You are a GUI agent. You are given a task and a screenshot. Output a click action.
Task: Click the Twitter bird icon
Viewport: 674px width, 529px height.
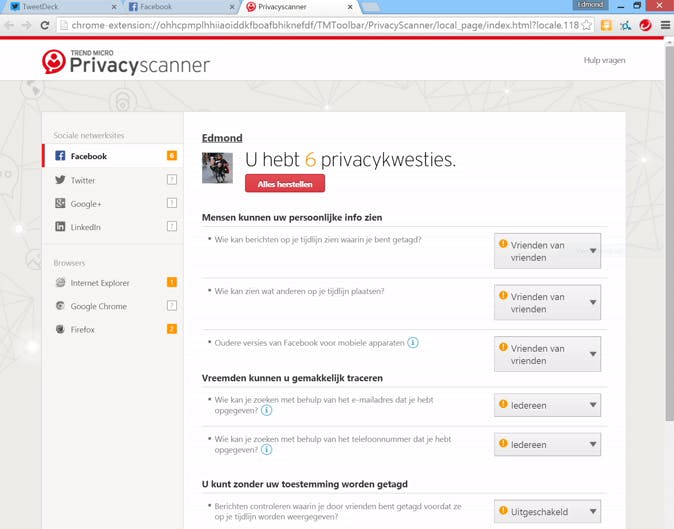[60, 180]
